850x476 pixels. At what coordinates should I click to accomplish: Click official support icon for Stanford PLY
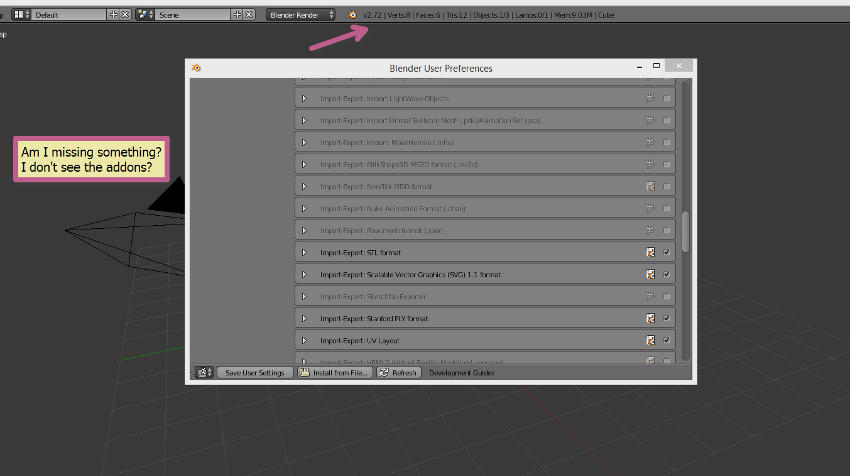pyautogui.click(x=650, y=318)
